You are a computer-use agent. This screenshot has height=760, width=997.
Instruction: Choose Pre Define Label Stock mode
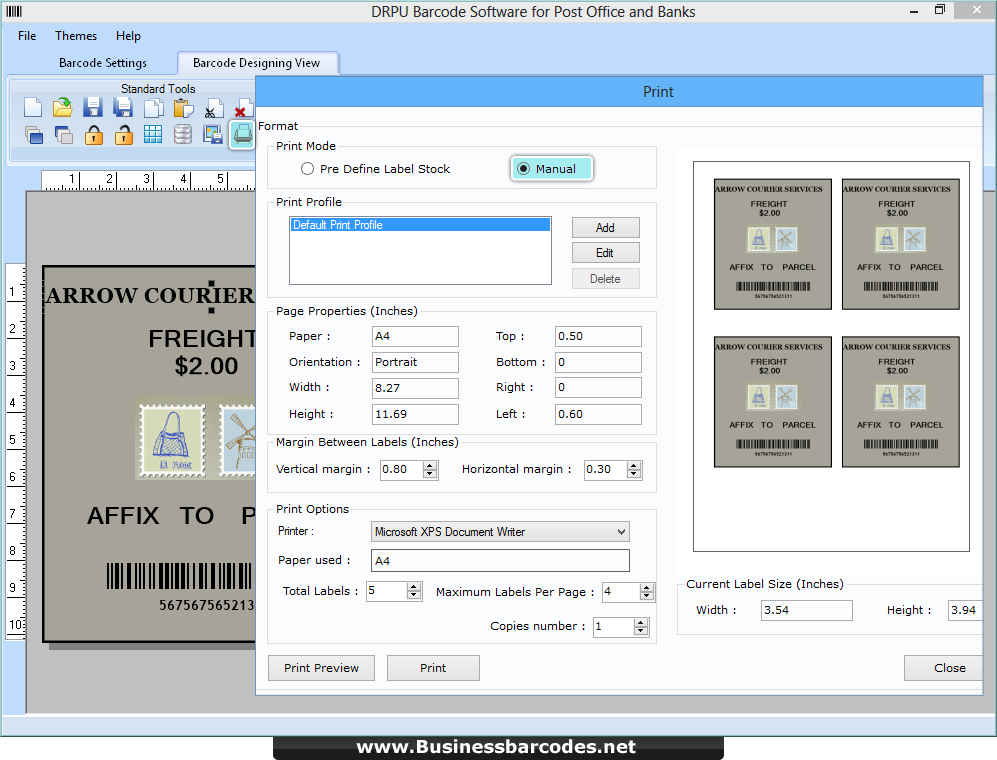pyautogui.click(x=309, y=168)
